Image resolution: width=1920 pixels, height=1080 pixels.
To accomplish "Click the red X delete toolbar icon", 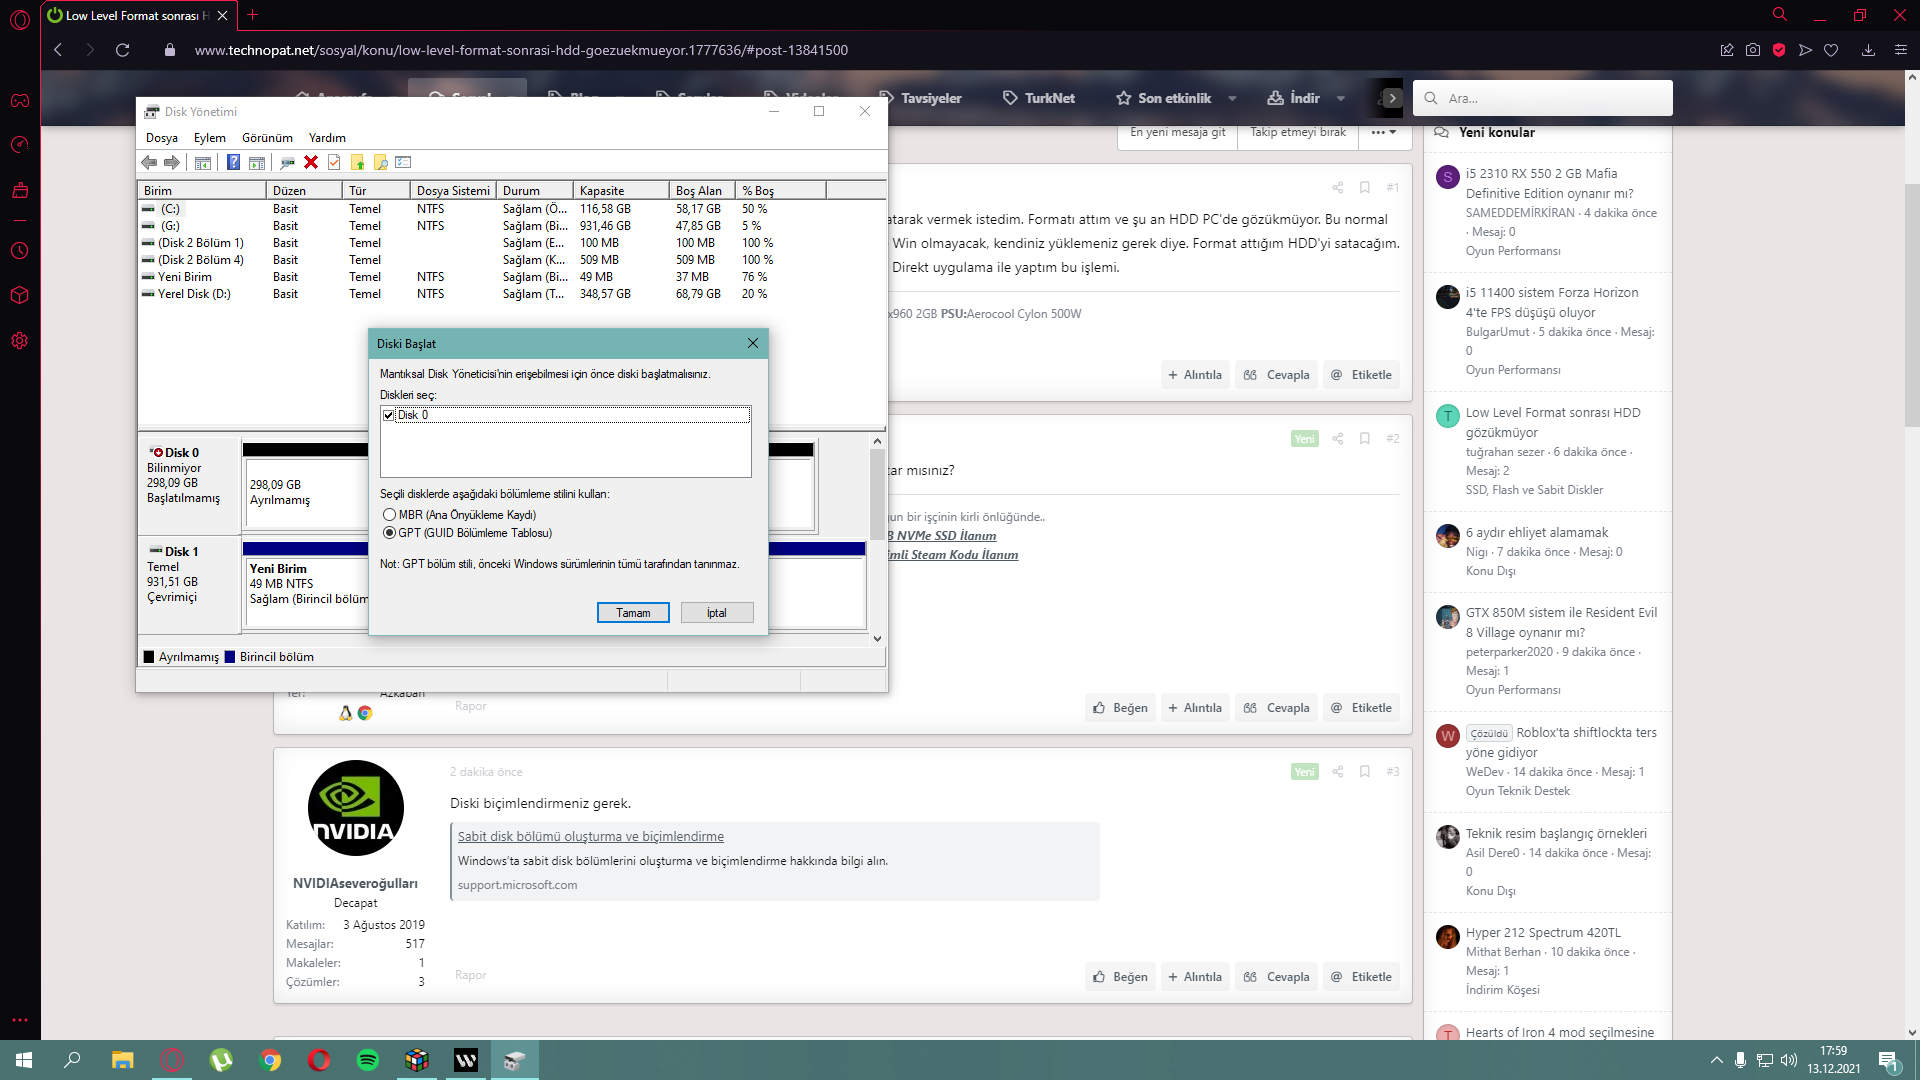I will click(311, 162).
